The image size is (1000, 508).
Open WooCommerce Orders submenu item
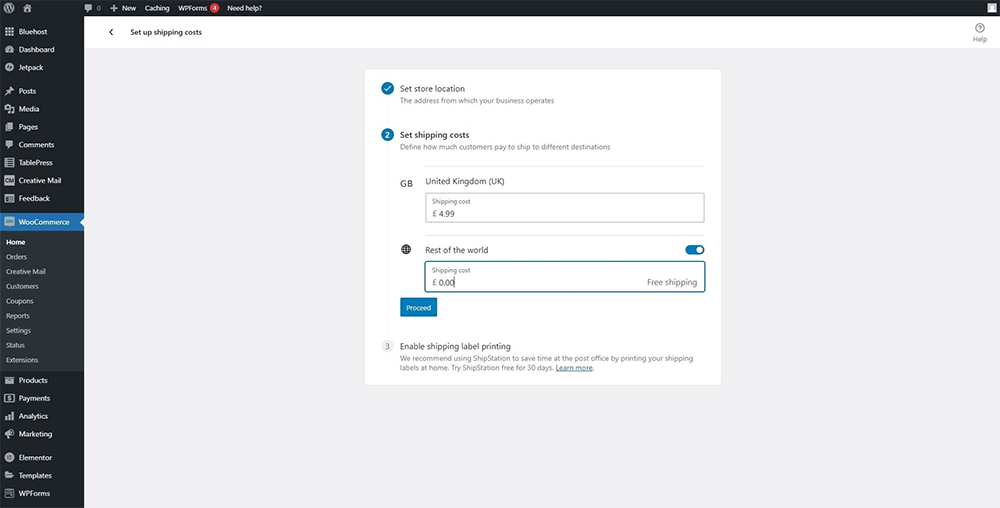[17, 257]
